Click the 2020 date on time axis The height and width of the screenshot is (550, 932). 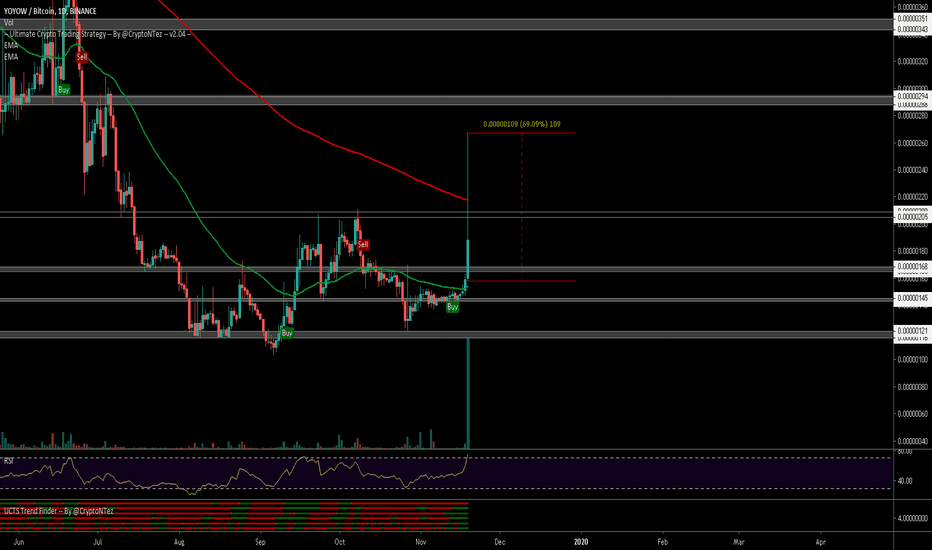coord(581,542)
